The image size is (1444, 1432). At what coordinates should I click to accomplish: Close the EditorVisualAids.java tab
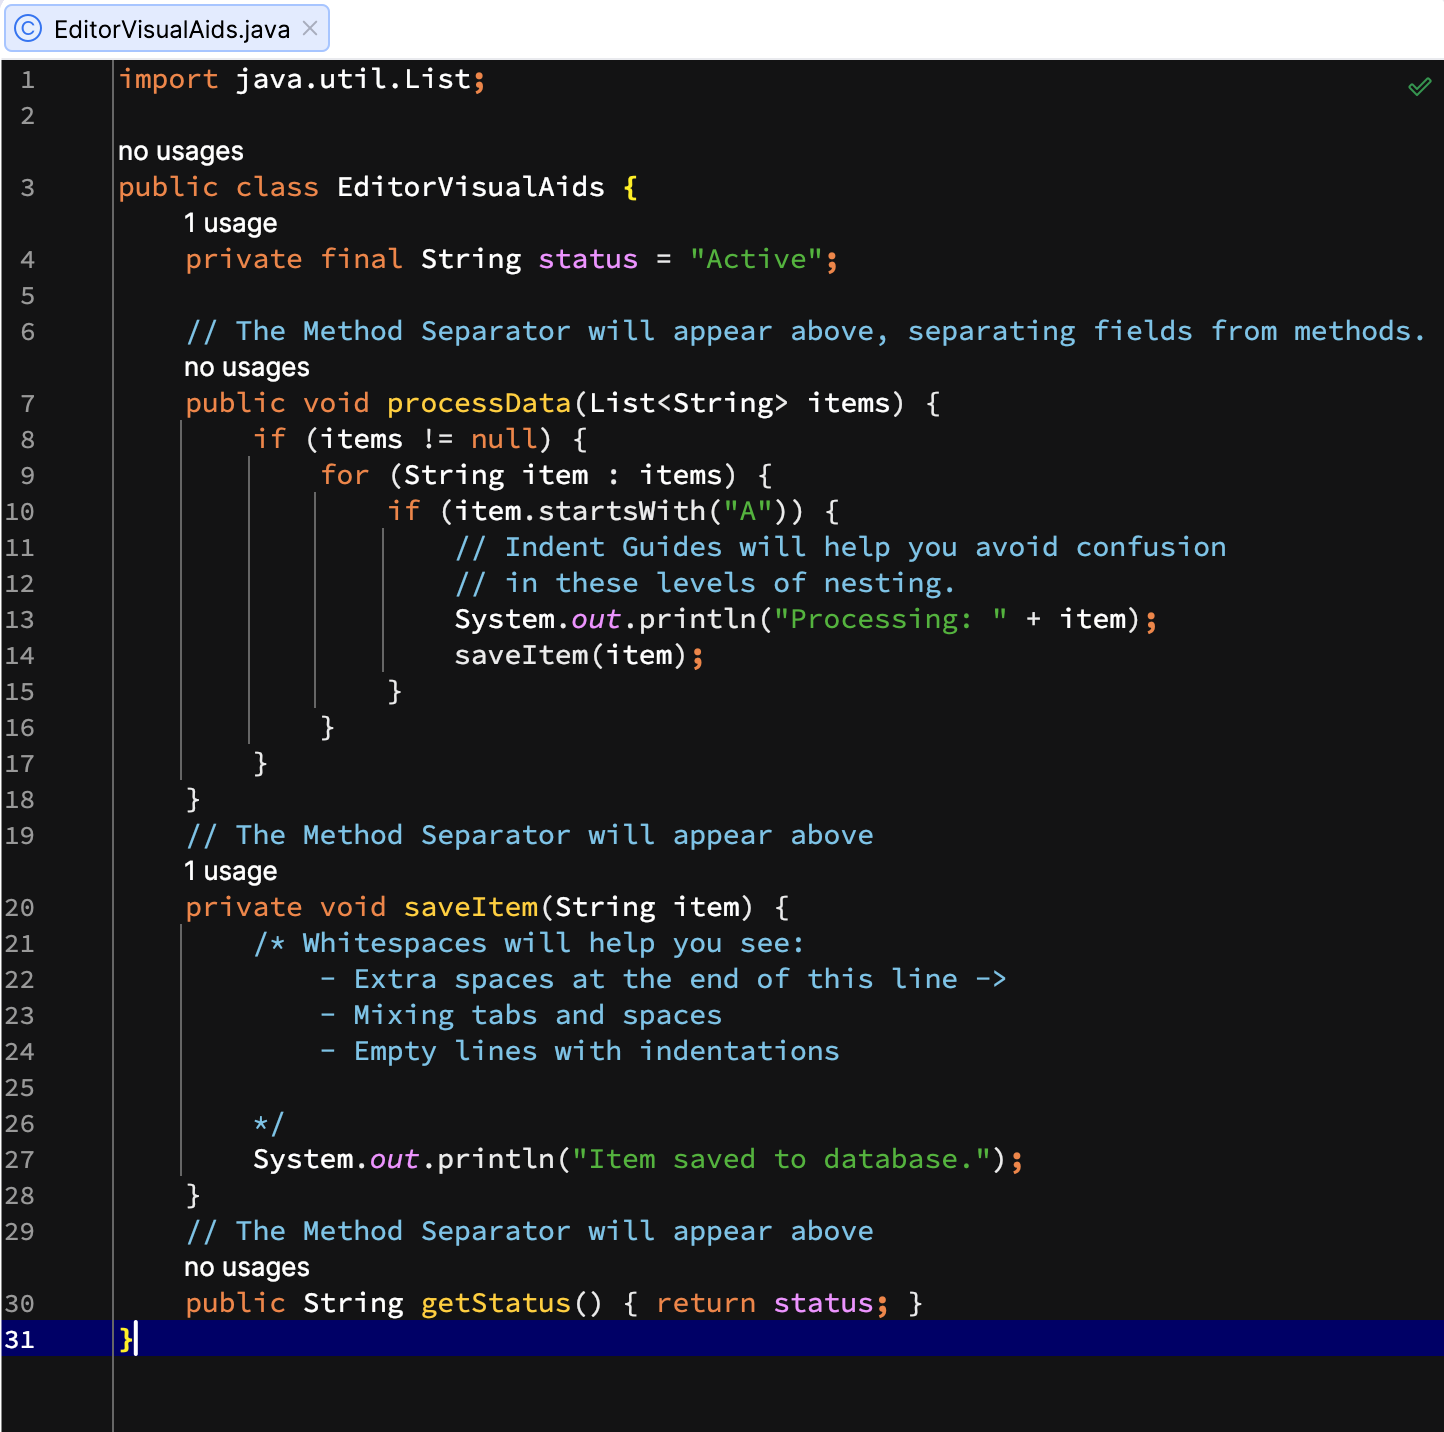point(310,28)
